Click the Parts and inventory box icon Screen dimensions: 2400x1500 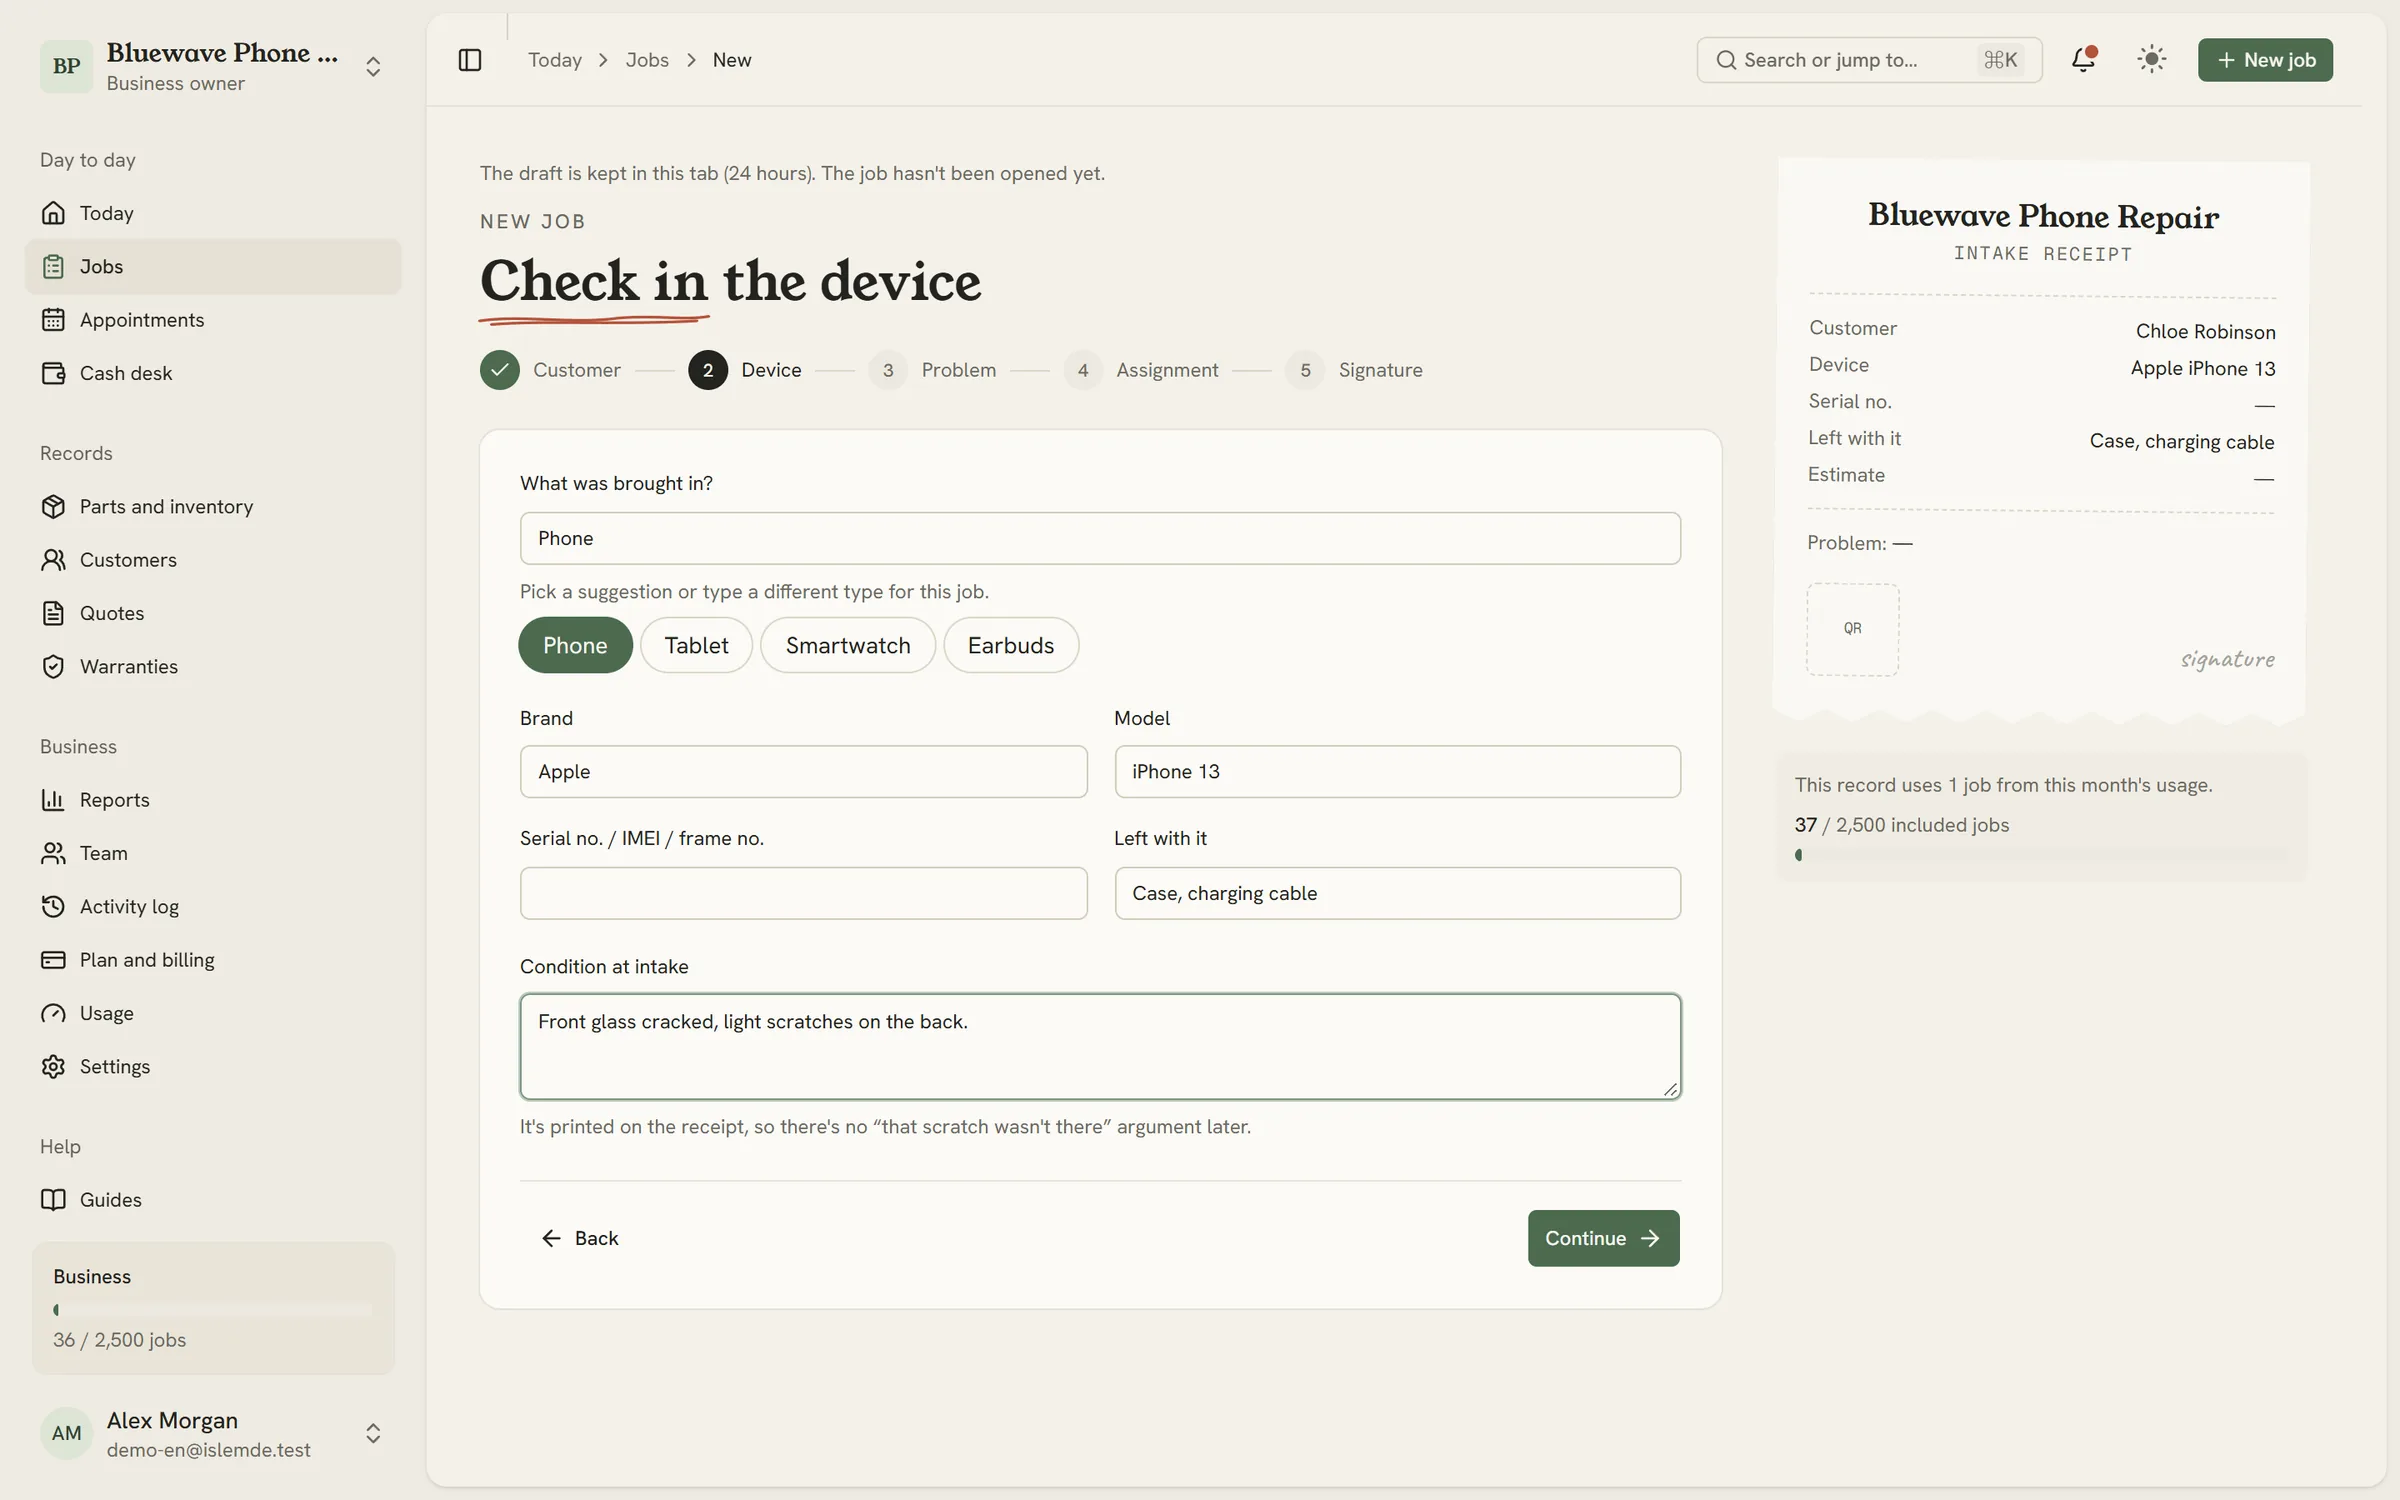tap(53, 506)
